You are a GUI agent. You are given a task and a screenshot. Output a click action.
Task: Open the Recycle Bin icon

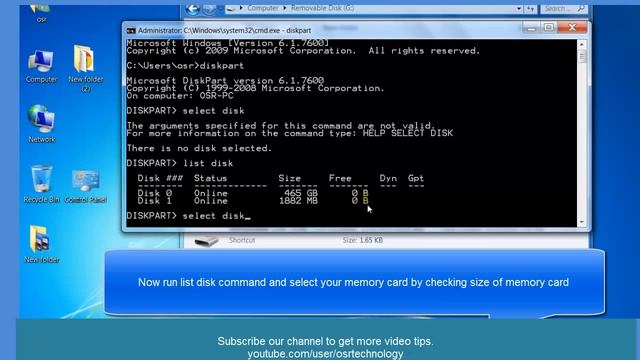coord(41,184)
